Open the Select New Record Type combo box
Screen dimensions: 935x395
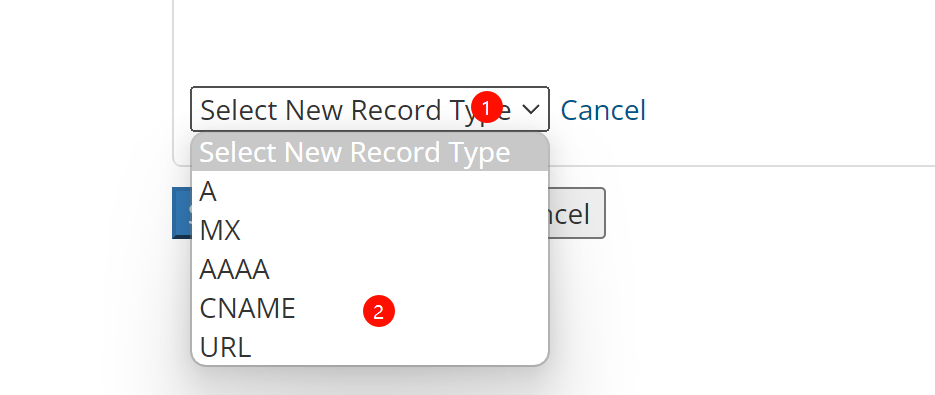370,109
